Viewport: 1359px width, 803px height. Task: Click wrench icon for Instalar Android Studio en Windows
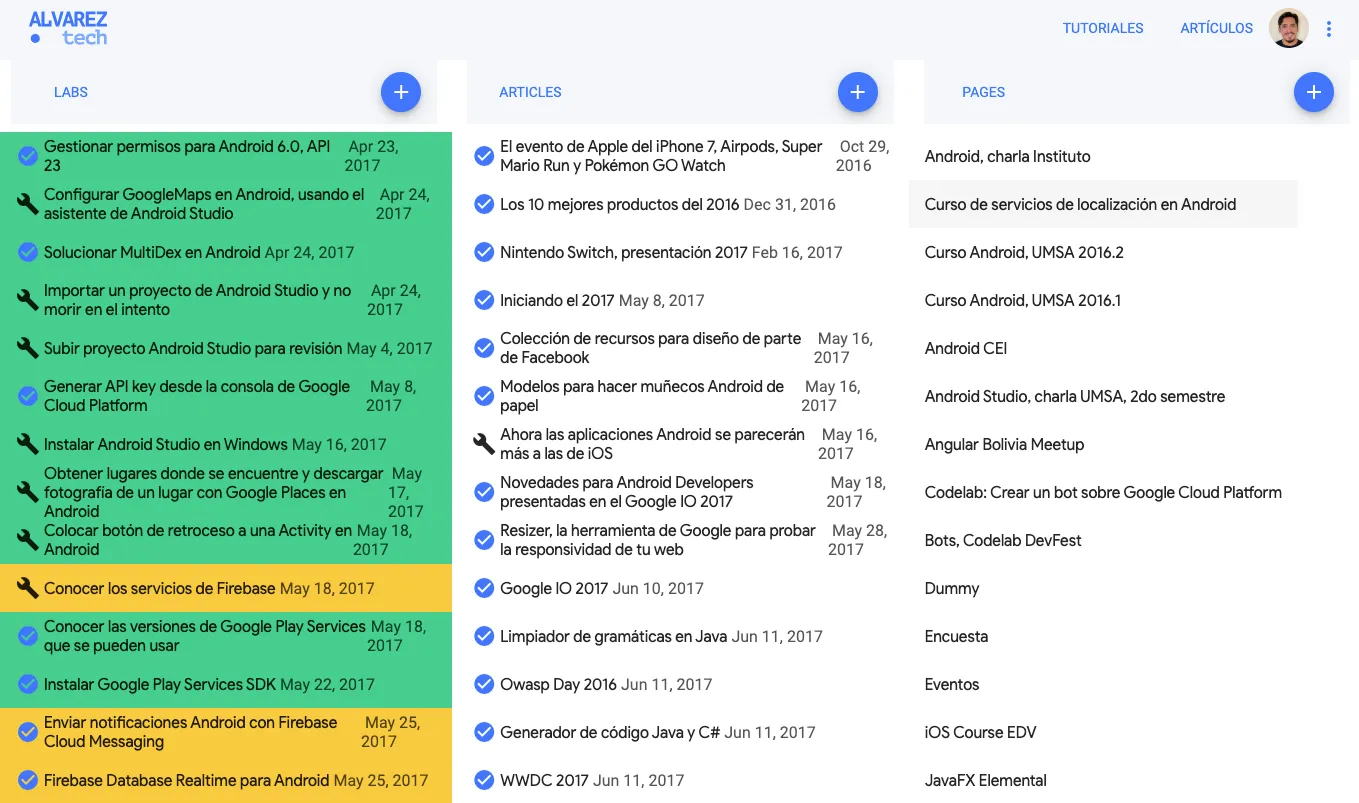(x=28, y=444)
